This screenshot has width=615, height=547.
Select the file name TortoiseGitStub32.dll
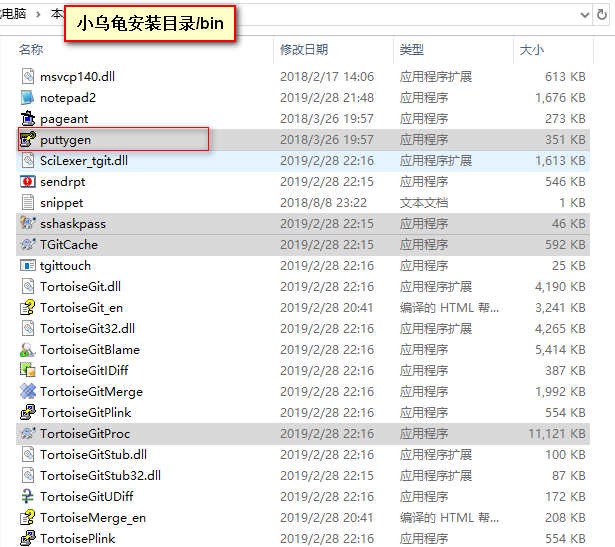(100, 476)
